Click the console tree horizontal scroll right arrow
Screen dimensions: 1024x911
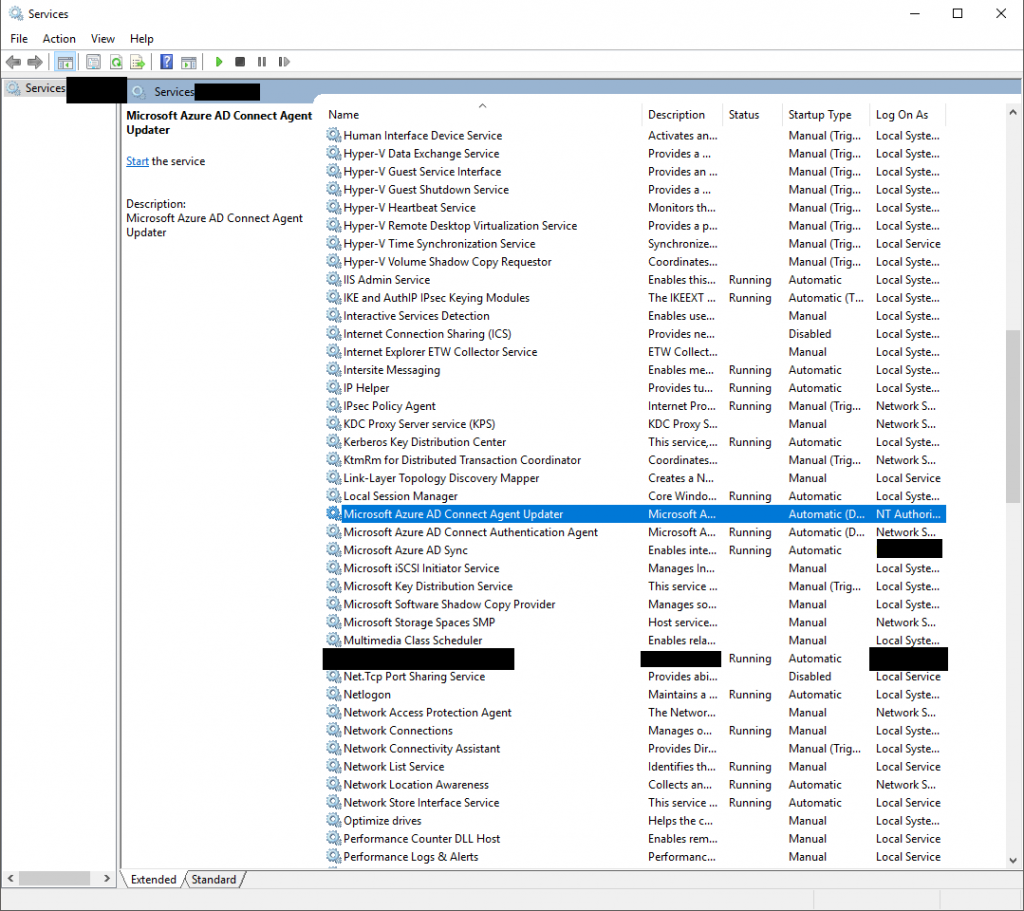106,878
